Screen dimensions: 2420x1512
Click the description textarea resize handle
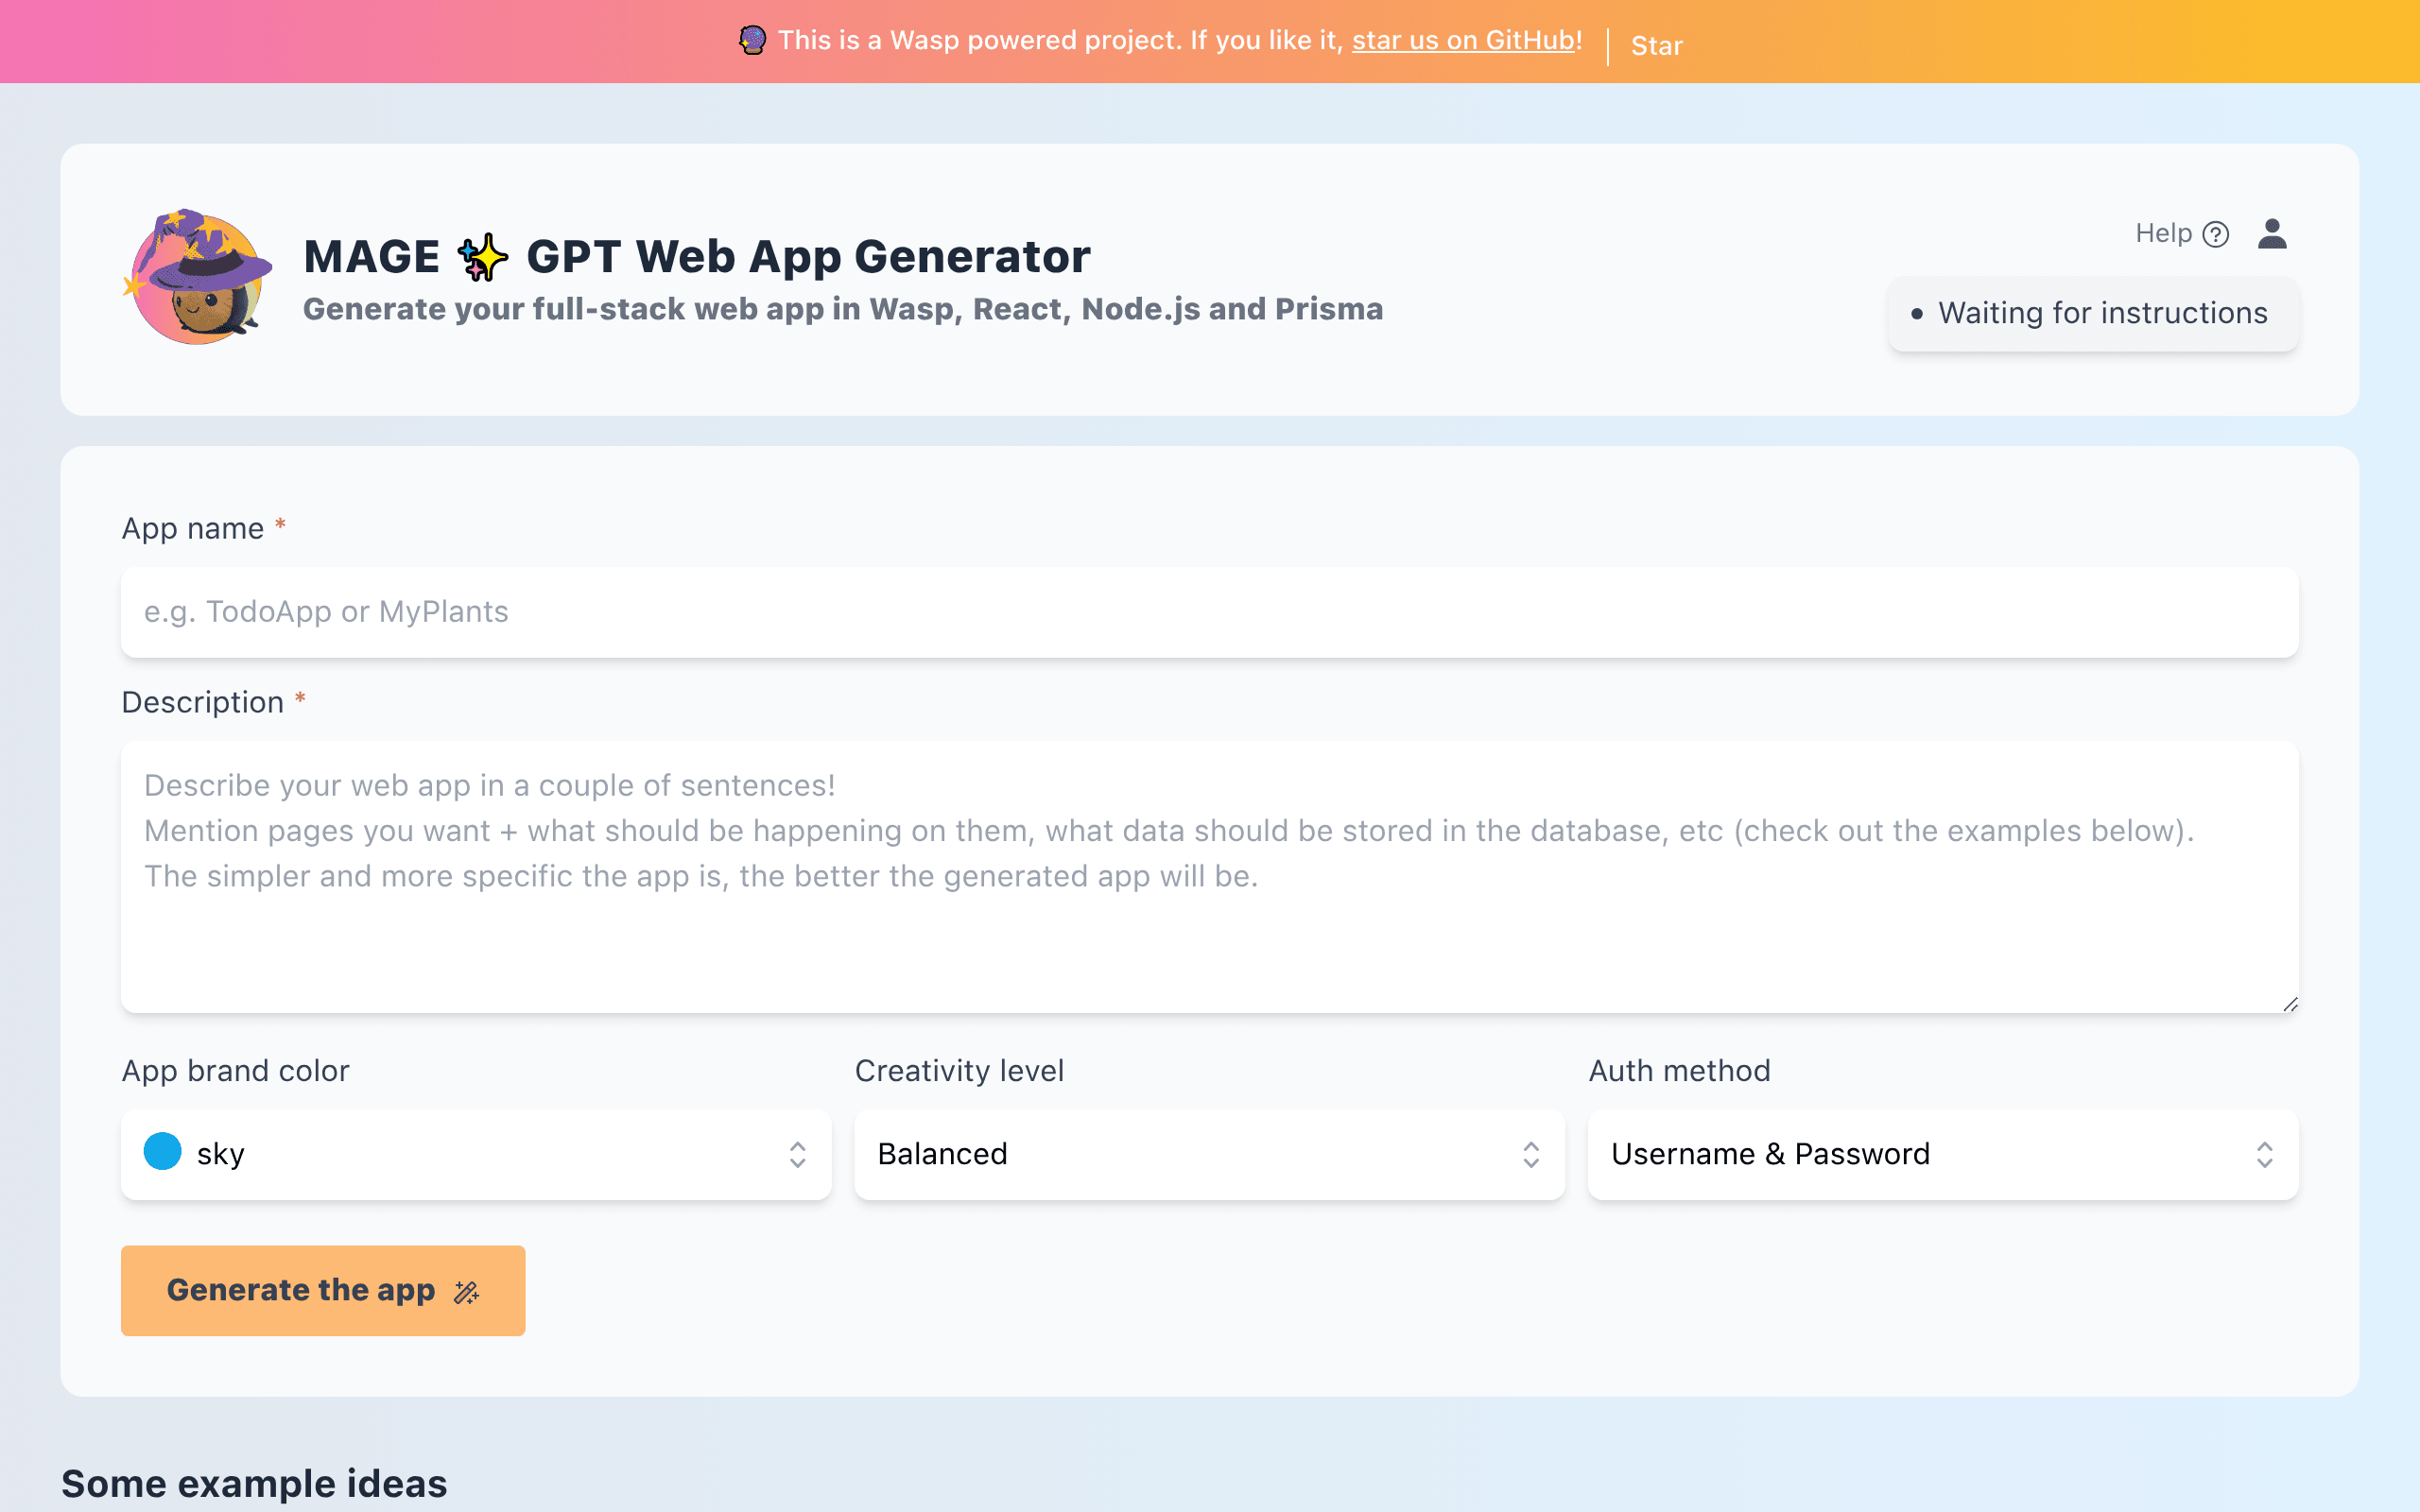coord(2289,1004)
